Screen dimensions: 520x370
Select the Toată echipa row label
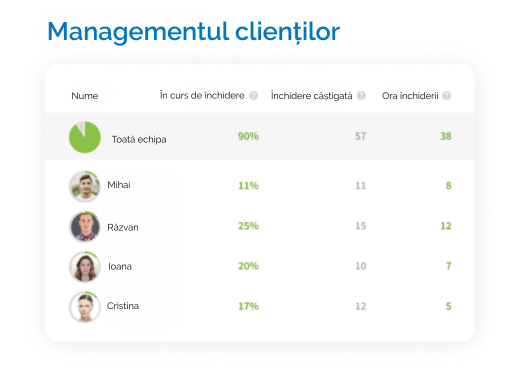click(139, 139)
